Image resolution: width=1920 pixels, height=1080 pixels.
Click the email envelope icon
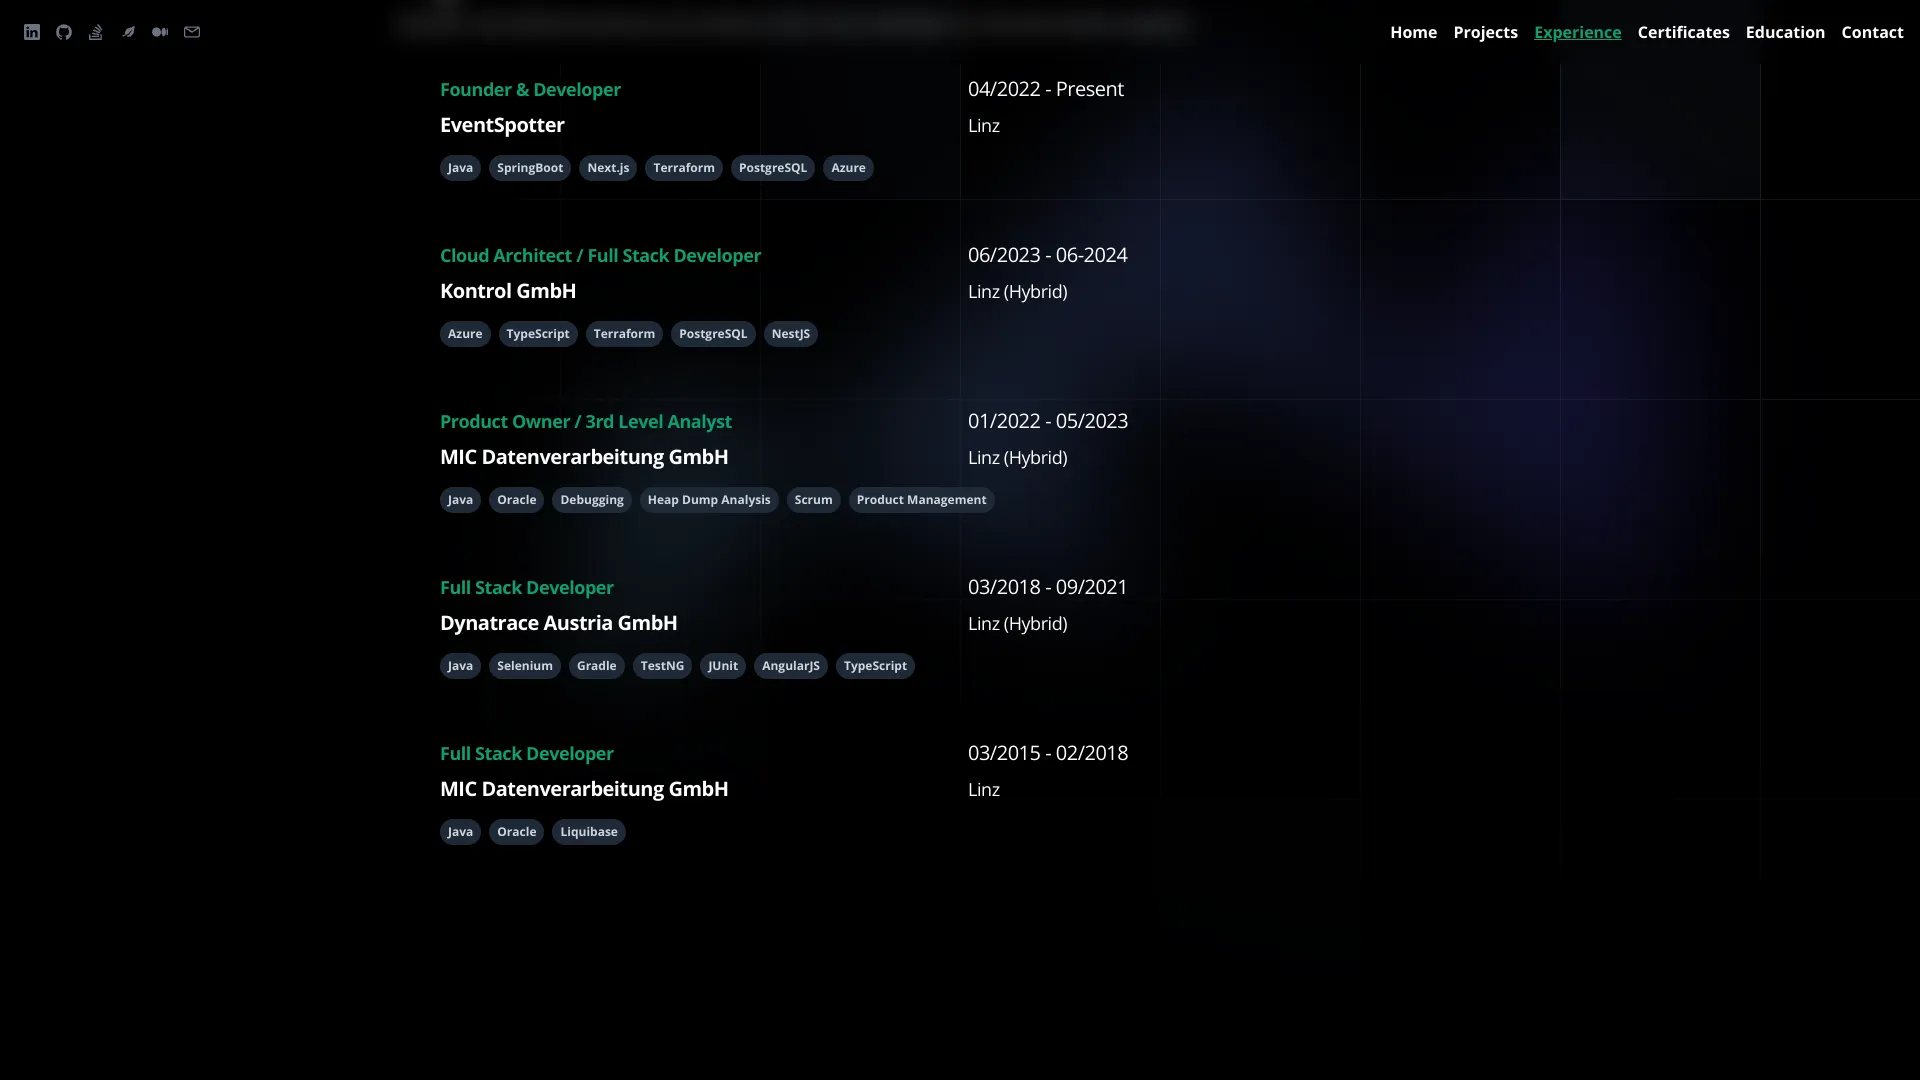(x=192, y=32)
